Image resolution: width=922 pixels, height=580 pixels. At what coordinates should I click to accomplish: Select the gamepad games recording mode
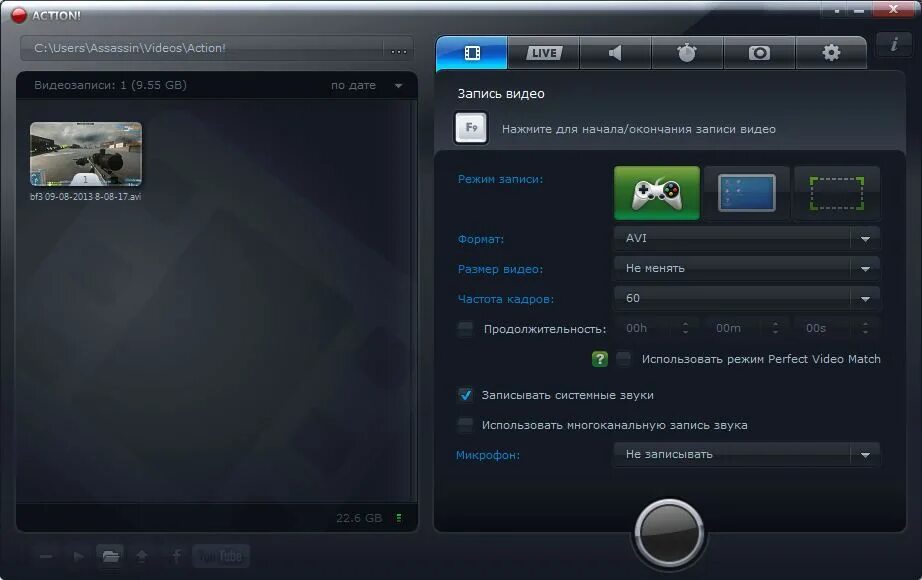click(657, 193)
